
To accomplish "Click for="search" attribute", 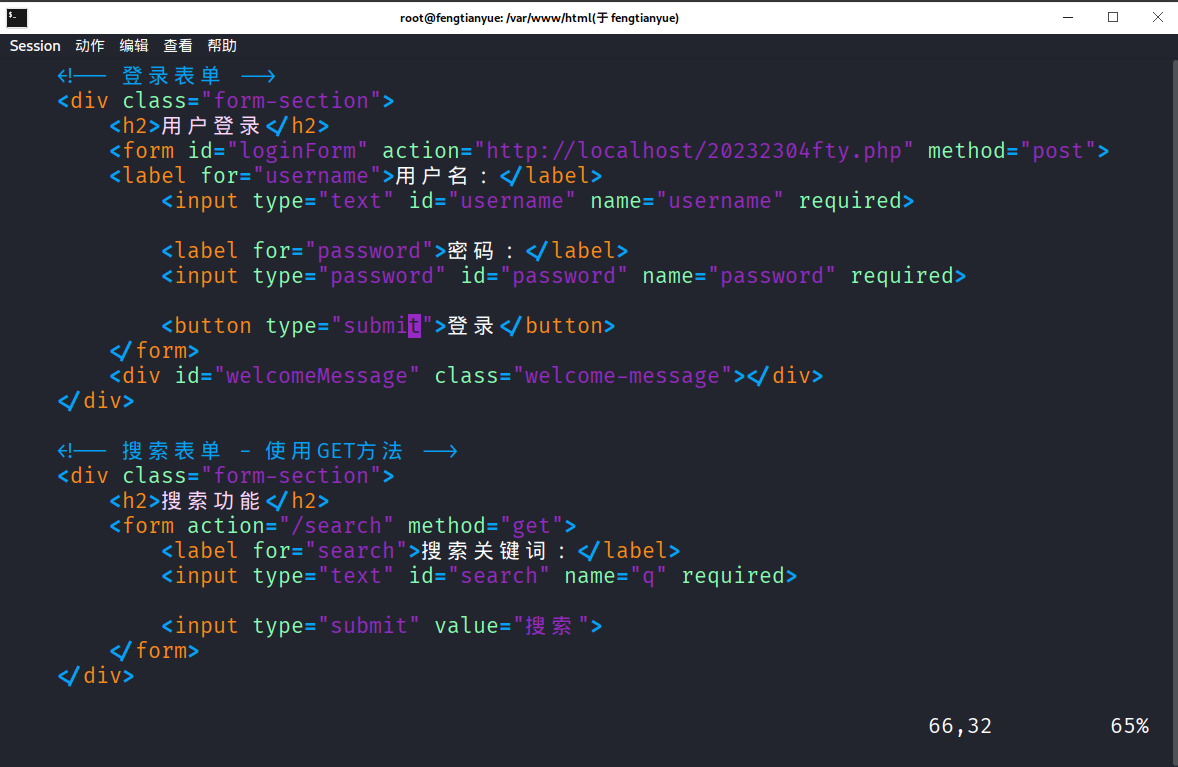I will 331,551.
